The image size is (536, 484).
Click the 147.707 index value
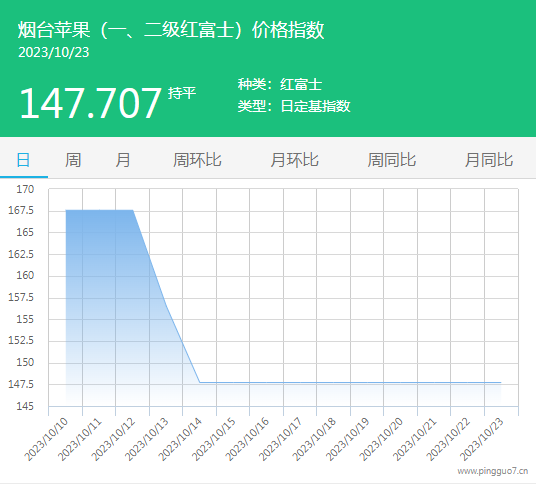click(x=90, y=103)
